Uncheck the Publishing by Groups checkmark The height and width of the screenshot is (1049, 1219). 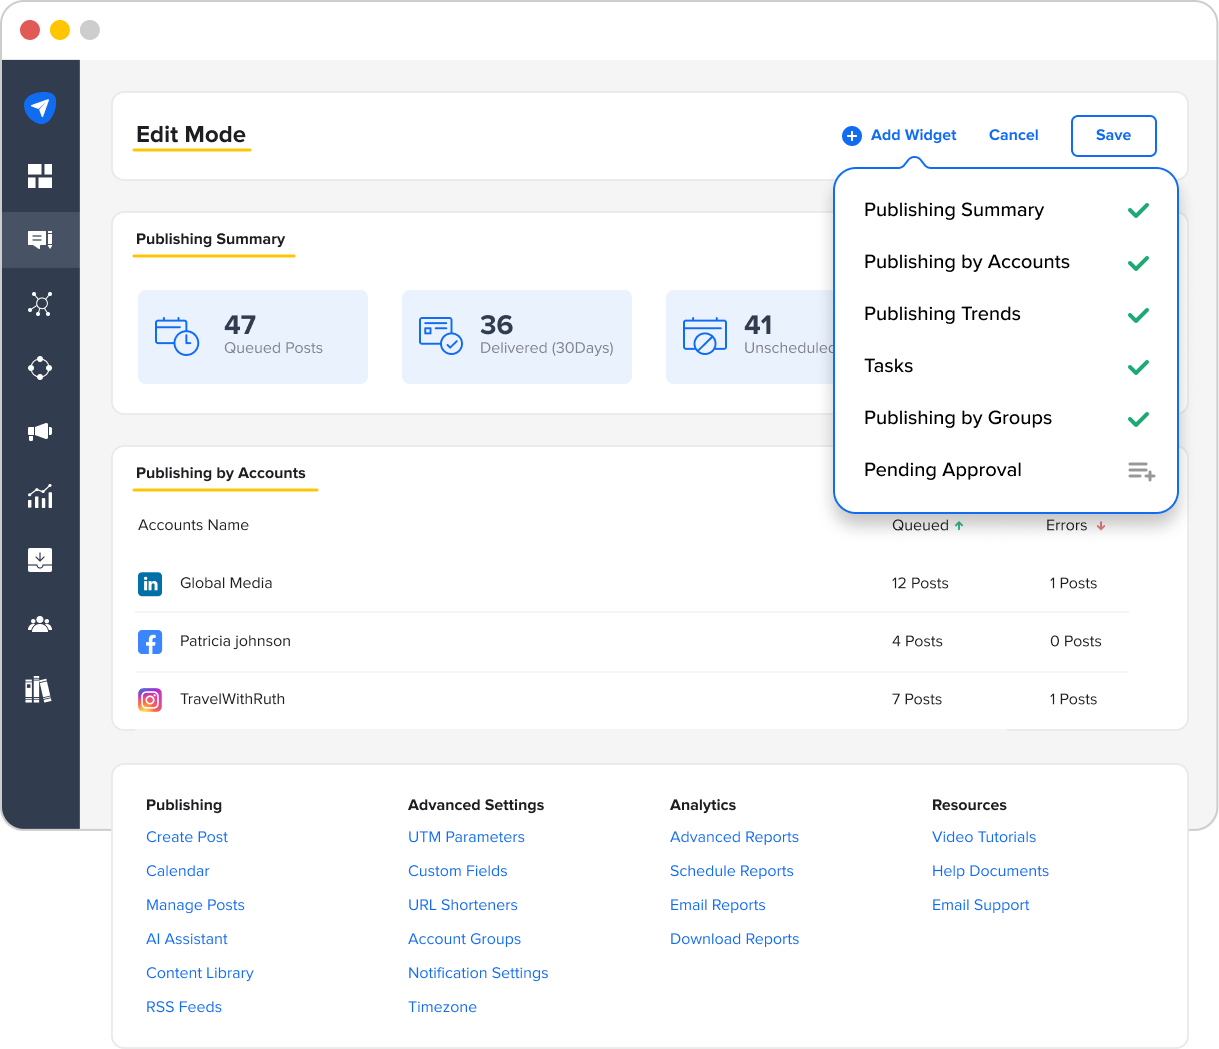(x=1138, y=419)
